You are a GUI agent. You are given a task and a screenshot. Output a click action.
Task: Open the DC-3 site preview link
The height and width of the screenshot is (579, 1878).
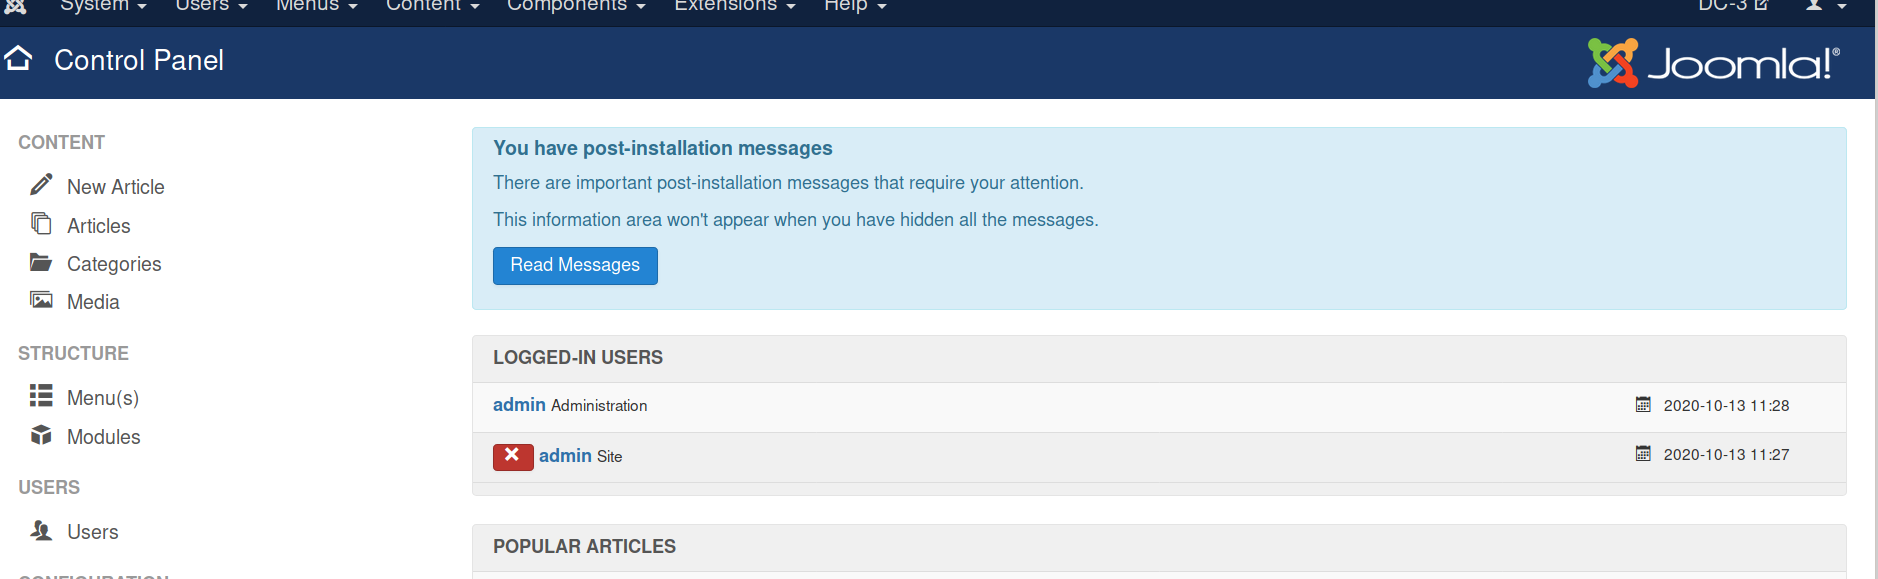click(1733, 6)
